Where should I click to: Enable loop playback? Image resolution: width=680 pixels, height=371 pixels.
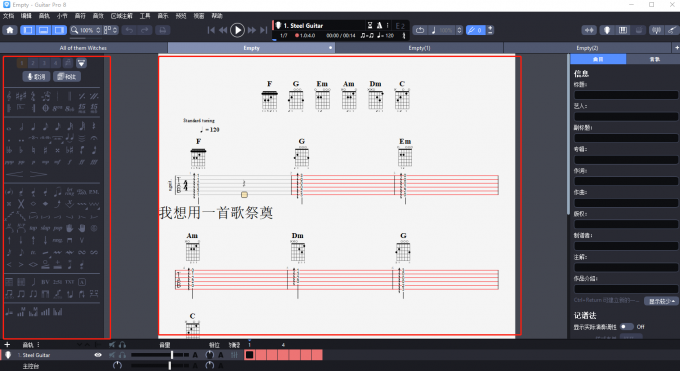pos(420,30)
